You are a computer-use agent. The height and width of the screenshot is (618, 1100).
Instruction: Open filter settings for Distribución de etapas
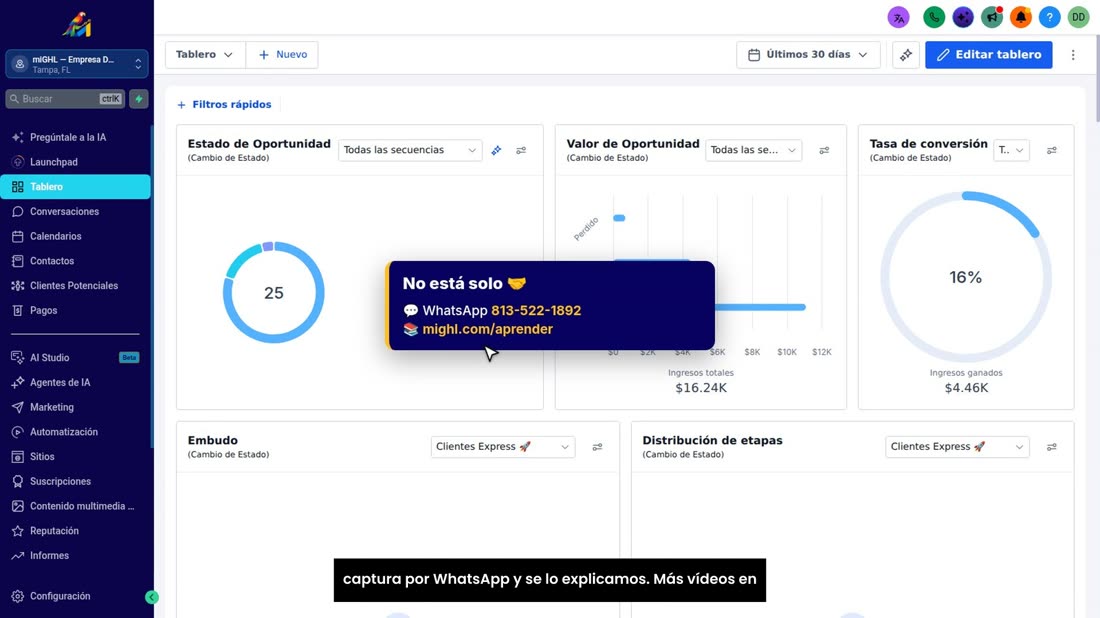(1052, 447)
